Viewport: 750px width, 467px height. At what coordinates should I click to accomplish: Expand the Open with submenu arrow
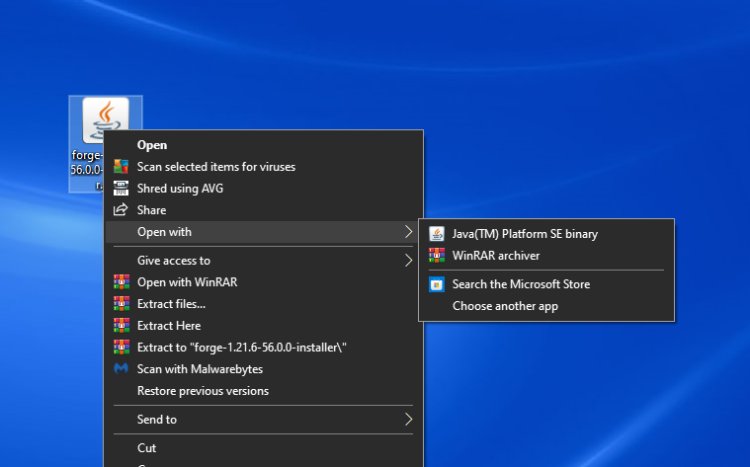tap(408, 232)
